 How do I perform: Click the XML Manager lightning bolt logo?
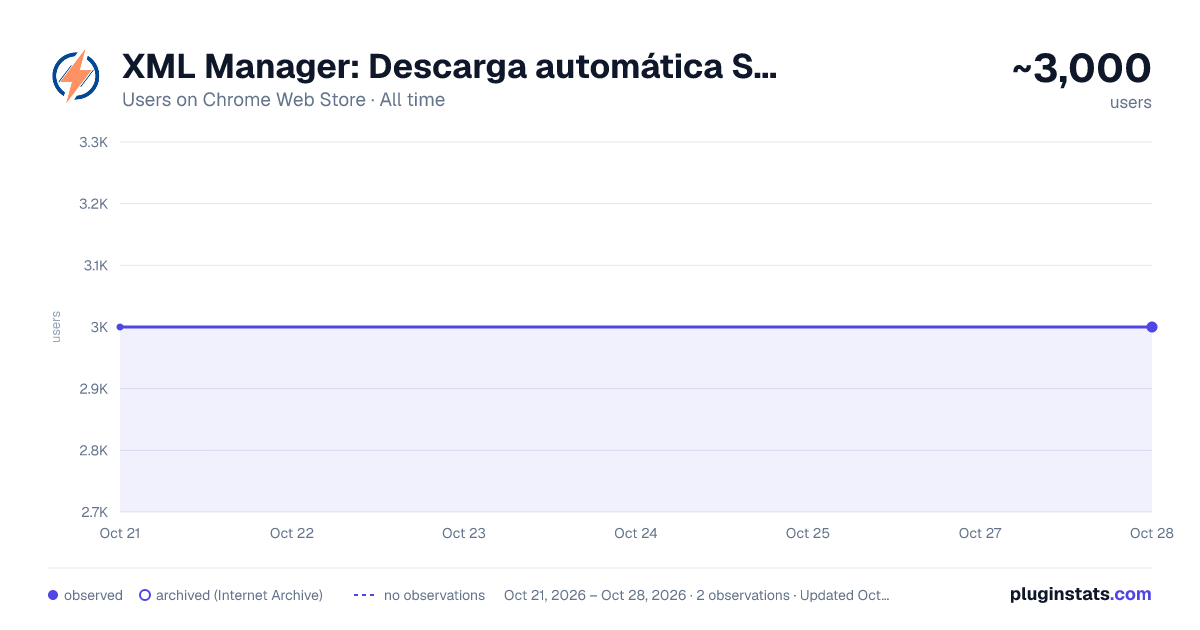[x=76, y=76]
